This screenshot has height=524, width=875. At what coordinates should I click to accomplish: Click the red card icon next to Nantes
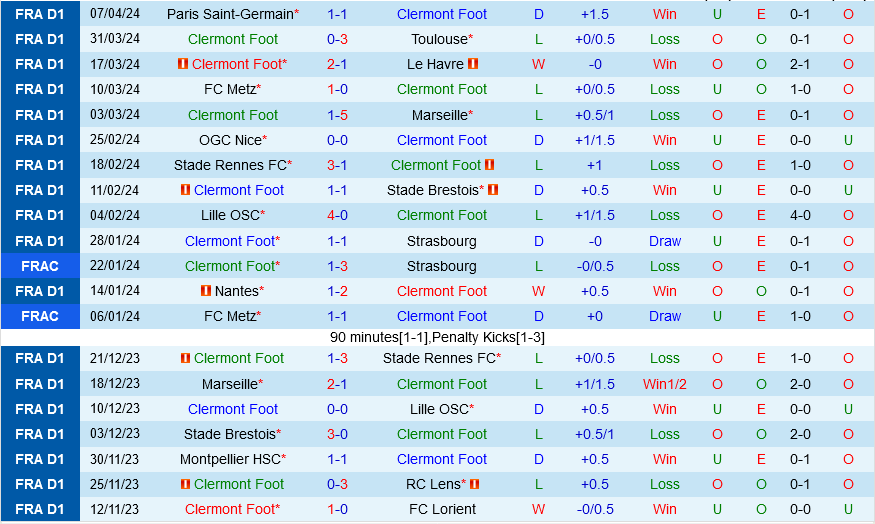205,291
